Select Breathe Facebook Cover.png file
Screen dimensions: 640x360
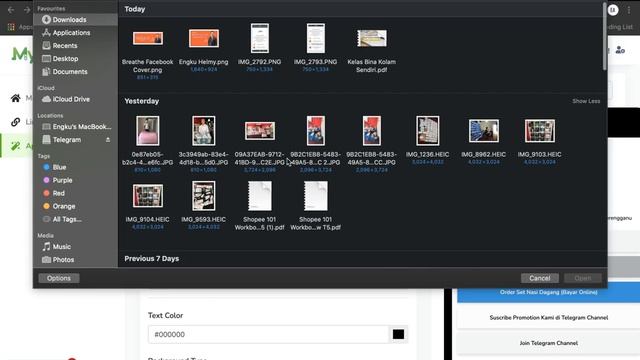tap(147, 39)
